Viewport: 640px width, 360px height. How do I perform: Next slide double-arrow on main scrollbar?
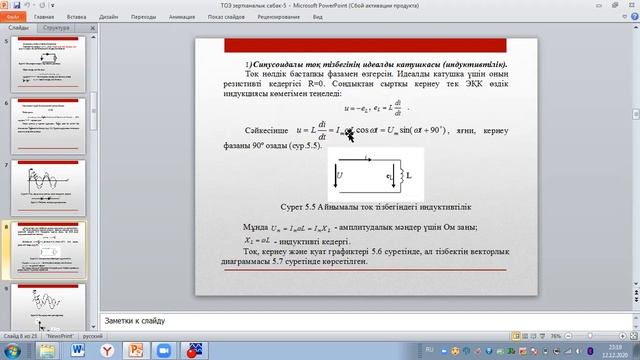tap(636, 300)
